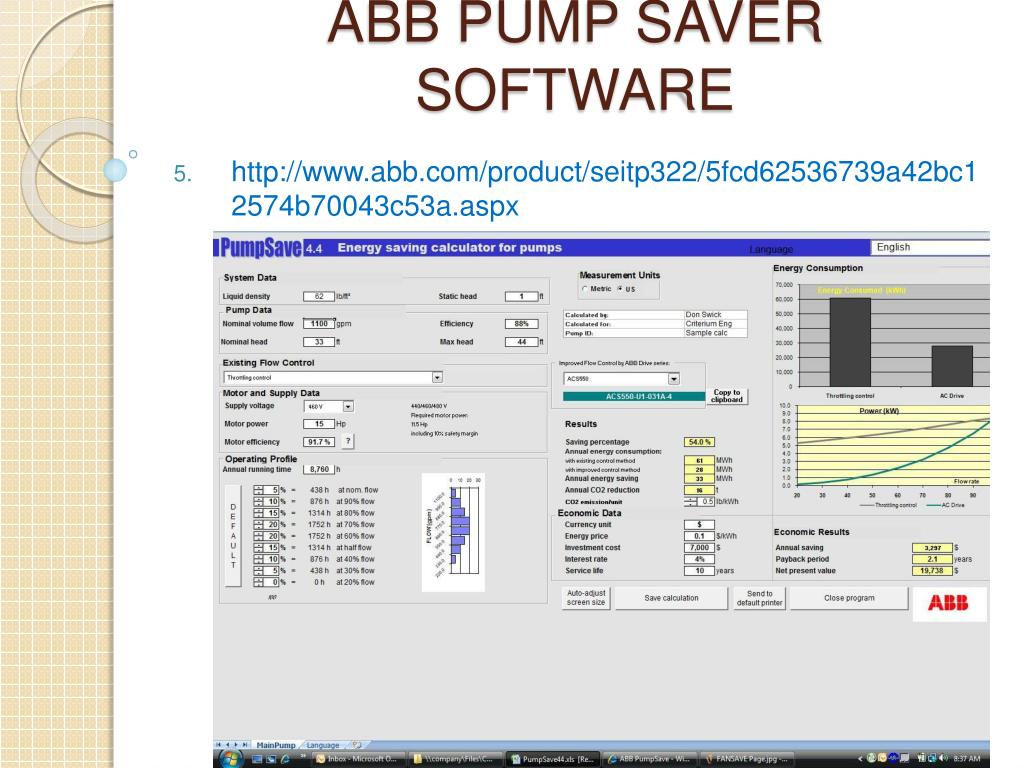Open the abb.com product URL link
This screenshot has height=768, width=1024.
[x=603, y=188]
